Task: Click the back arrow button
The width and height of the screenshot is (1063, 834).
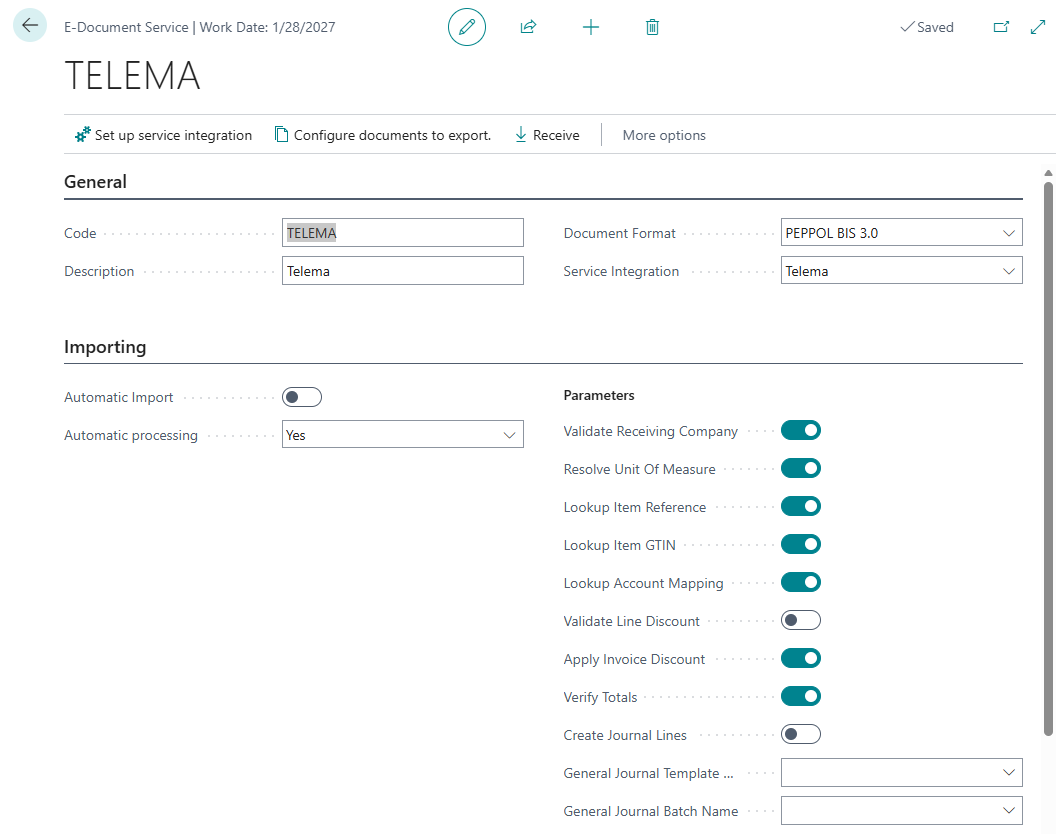Action: coord(30,26)
